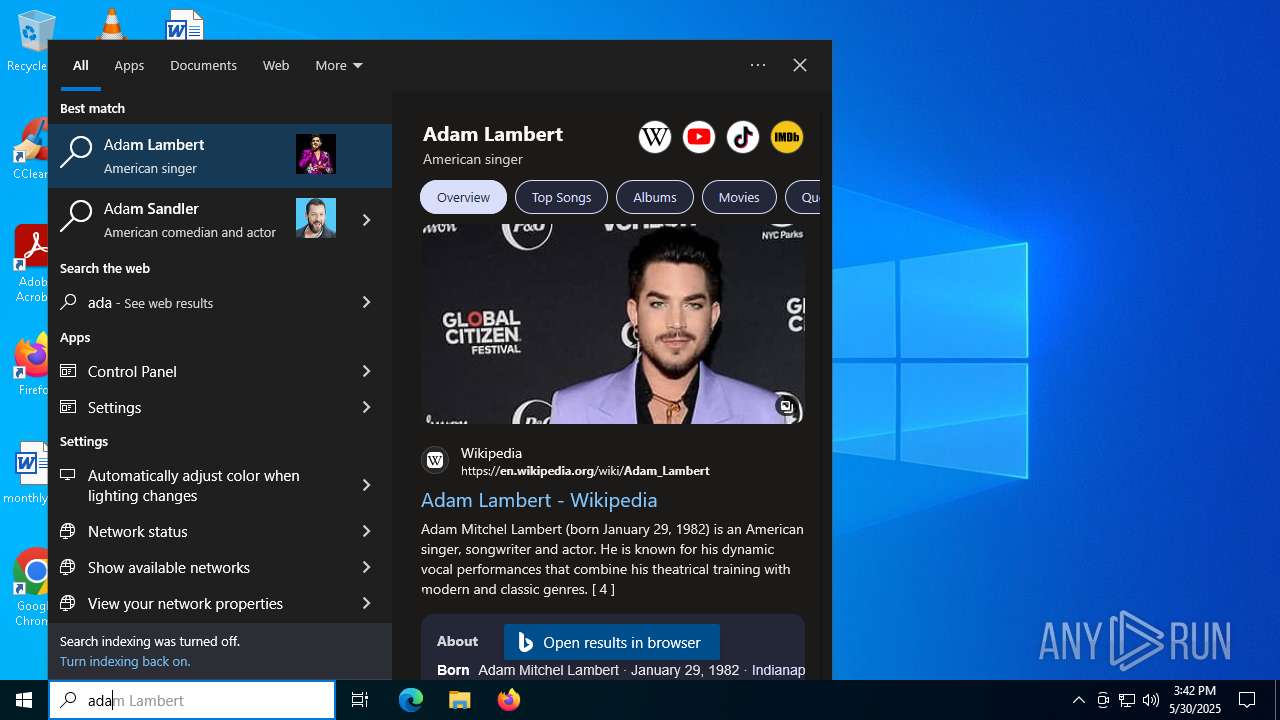1280x720 pixels.
Task: Expand the Control Panel result arrow
Action: tap(366, 371)
